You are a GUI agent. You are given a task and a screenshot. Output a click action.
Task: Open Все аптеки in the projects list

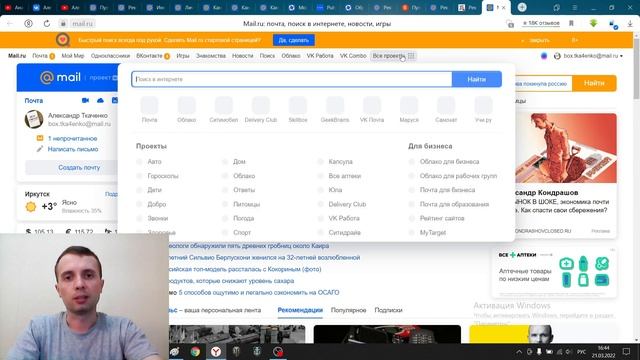pos(345,176)
